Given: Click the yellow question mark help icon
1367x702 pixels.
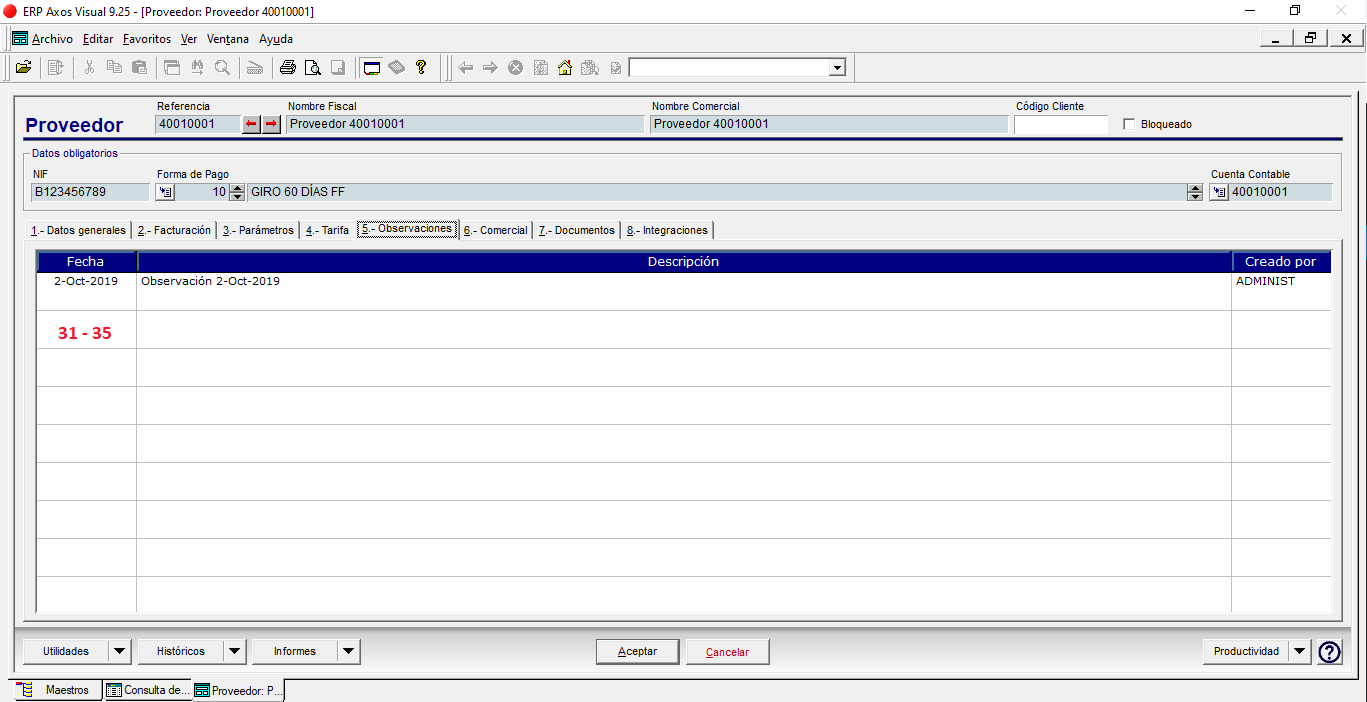Looking at the screenshot, I should 421,68.
